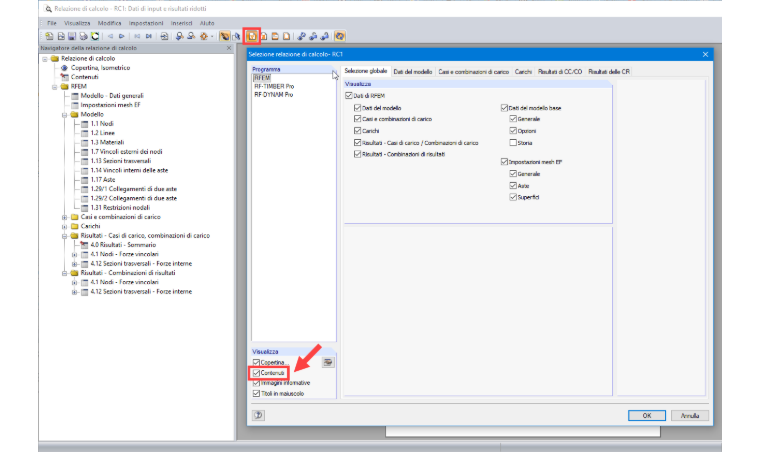
Task: Click the green circular refresh icon
Action: tap(95, 36)
